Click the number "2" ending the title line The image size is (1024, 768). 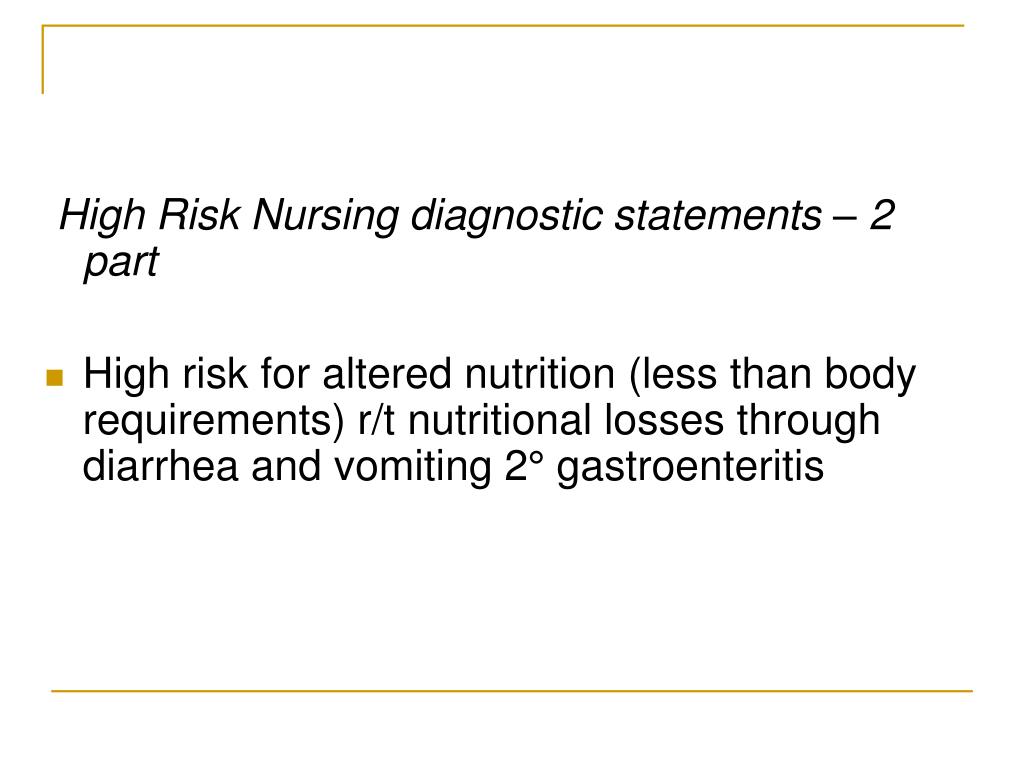[881, 215]
